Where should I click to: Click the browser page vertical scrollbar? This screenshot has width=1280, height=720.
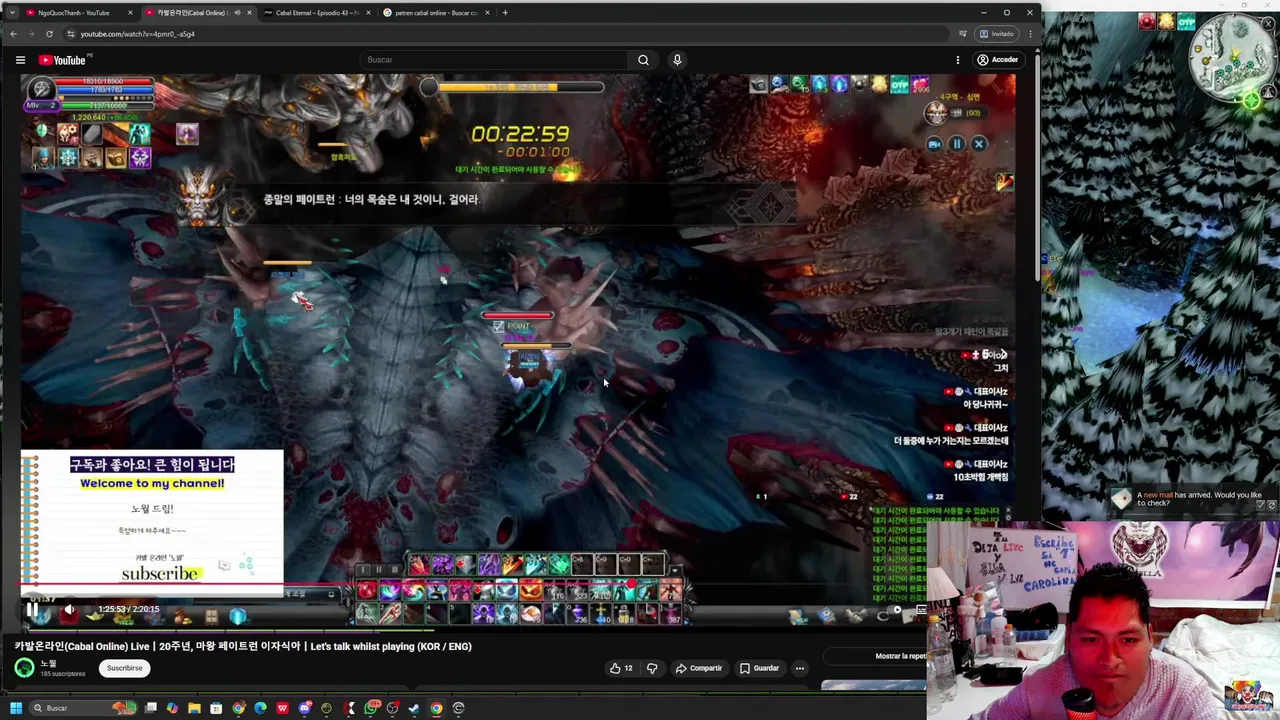(1036, 165)
